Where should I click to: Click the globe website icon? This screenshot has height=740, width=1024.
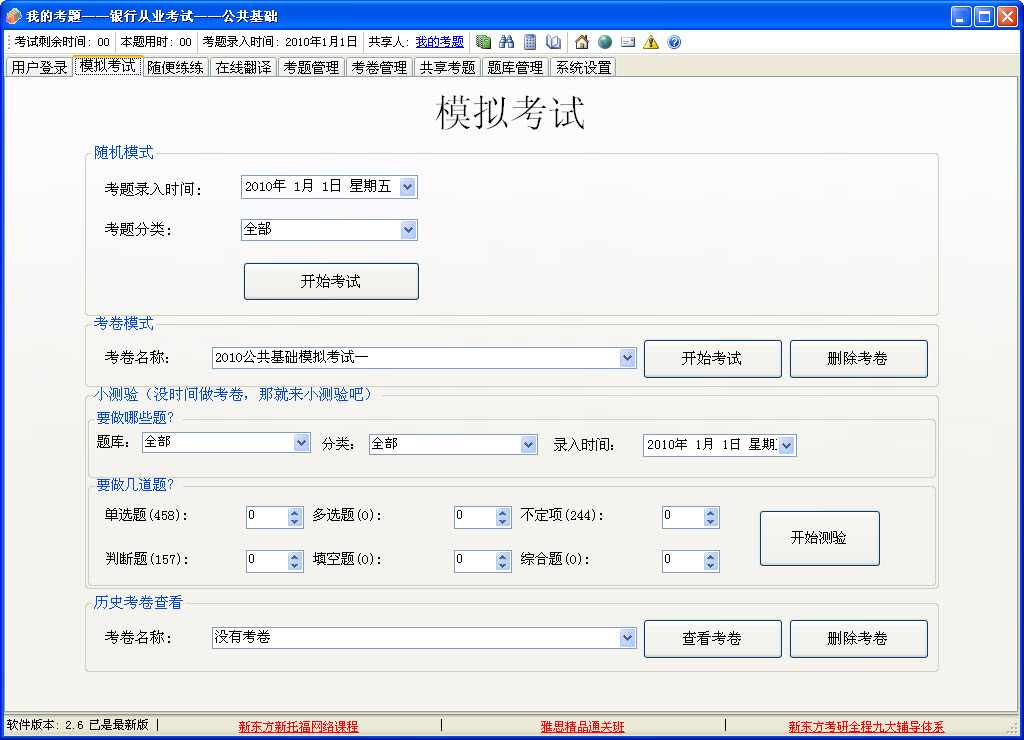tap(605, 42)
